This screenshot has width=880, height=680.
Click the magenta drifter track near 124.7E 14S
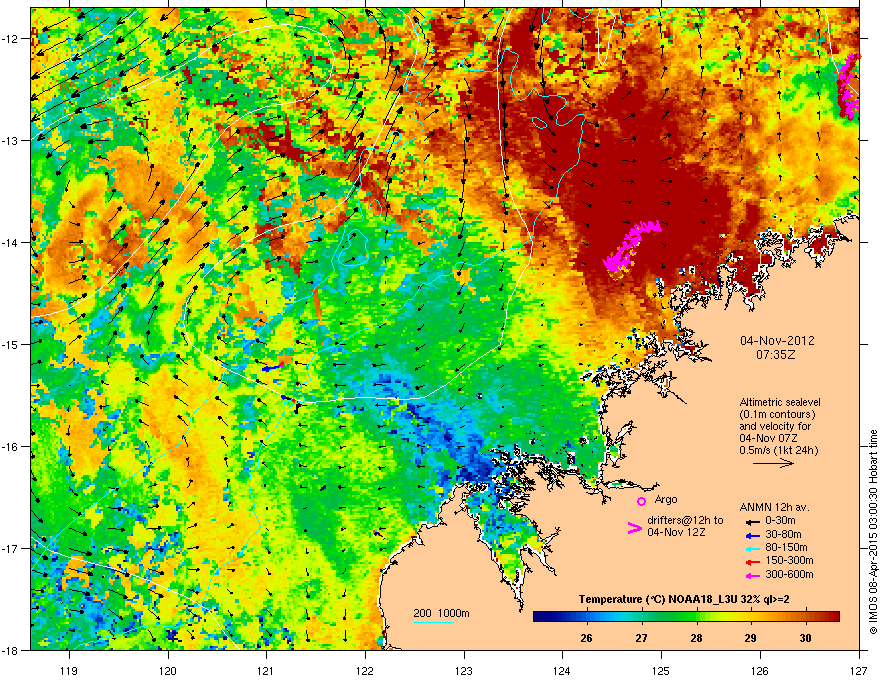(631, 247)
